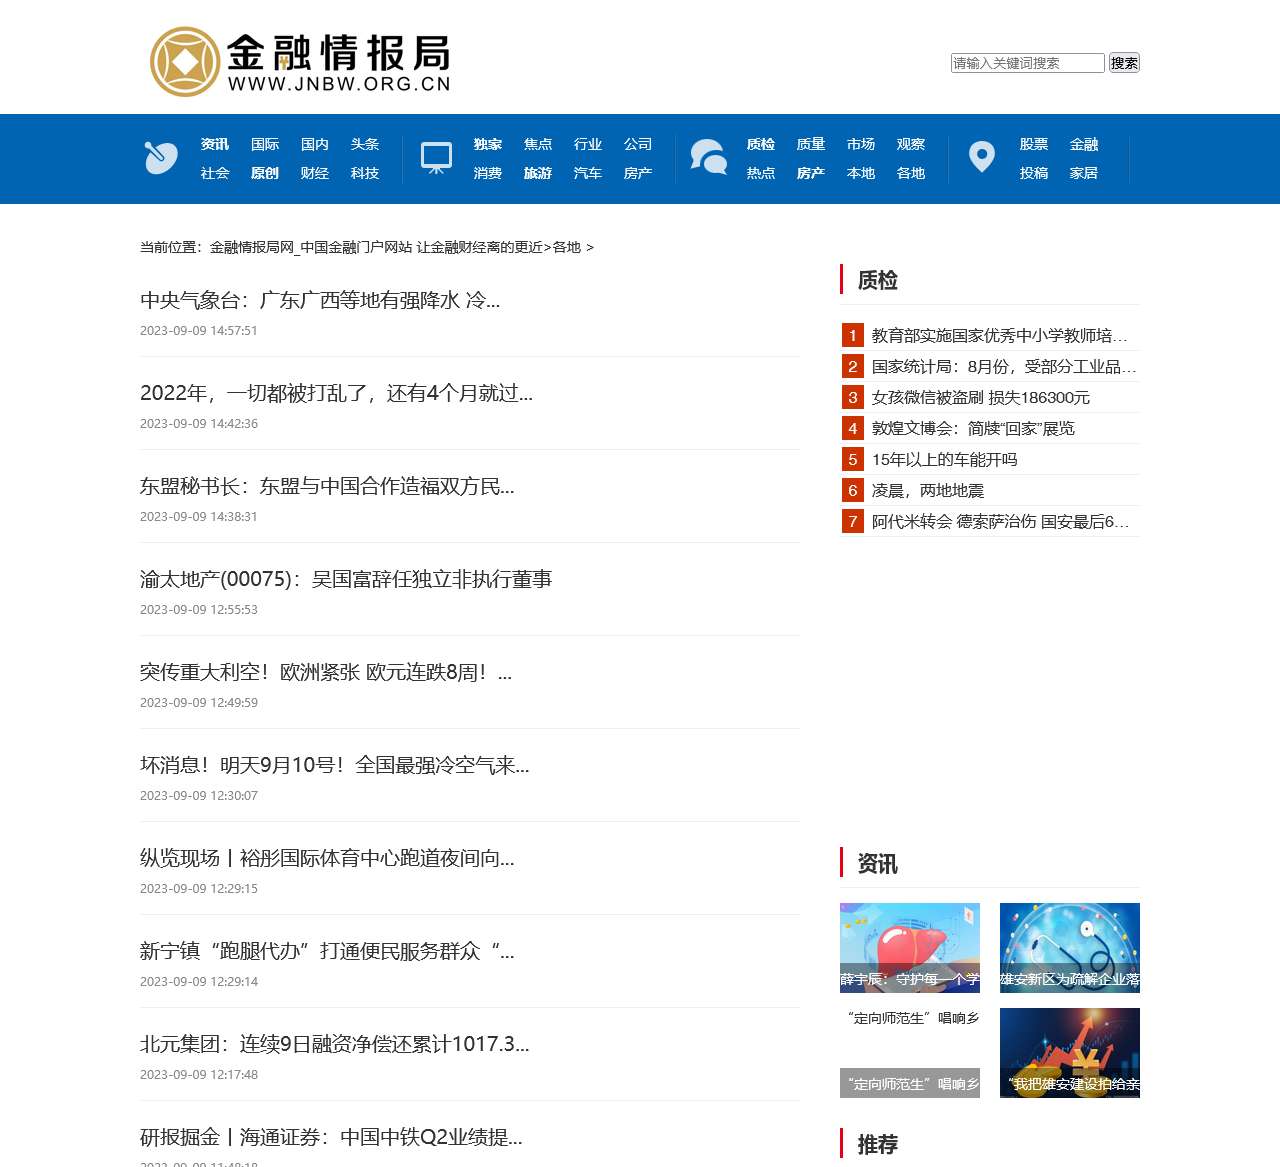Go to the 股票 navigation section
This screenshot has width=1280, height=1167.
[1034, 144]
